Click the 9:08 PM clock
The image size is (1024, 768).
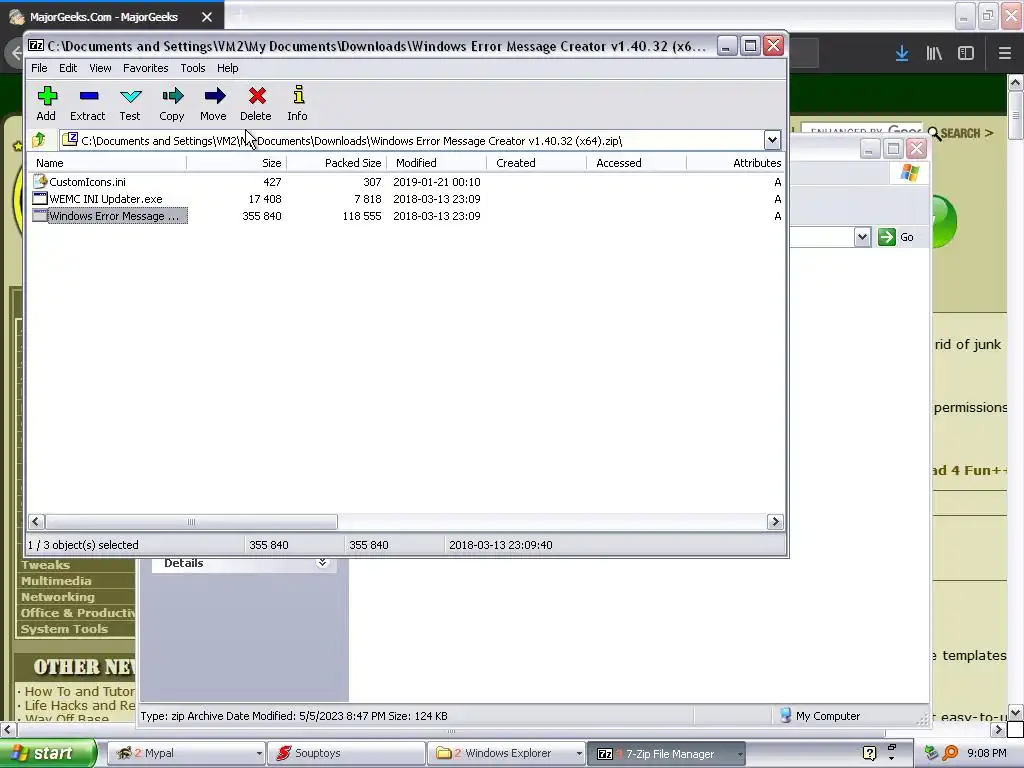click(987, 753)
